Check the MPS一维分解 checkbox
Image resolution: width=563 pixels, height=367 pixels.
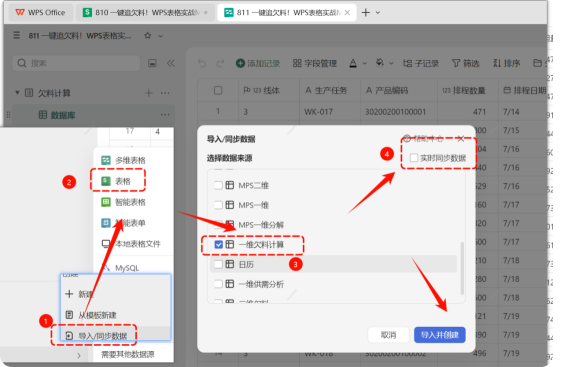(218, 225)
